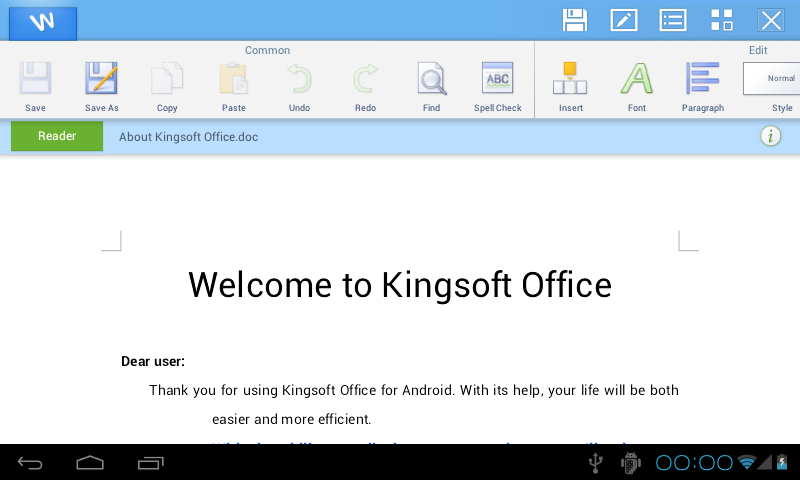Tap the 00:00 clock
800x480 pixels.
694,463
